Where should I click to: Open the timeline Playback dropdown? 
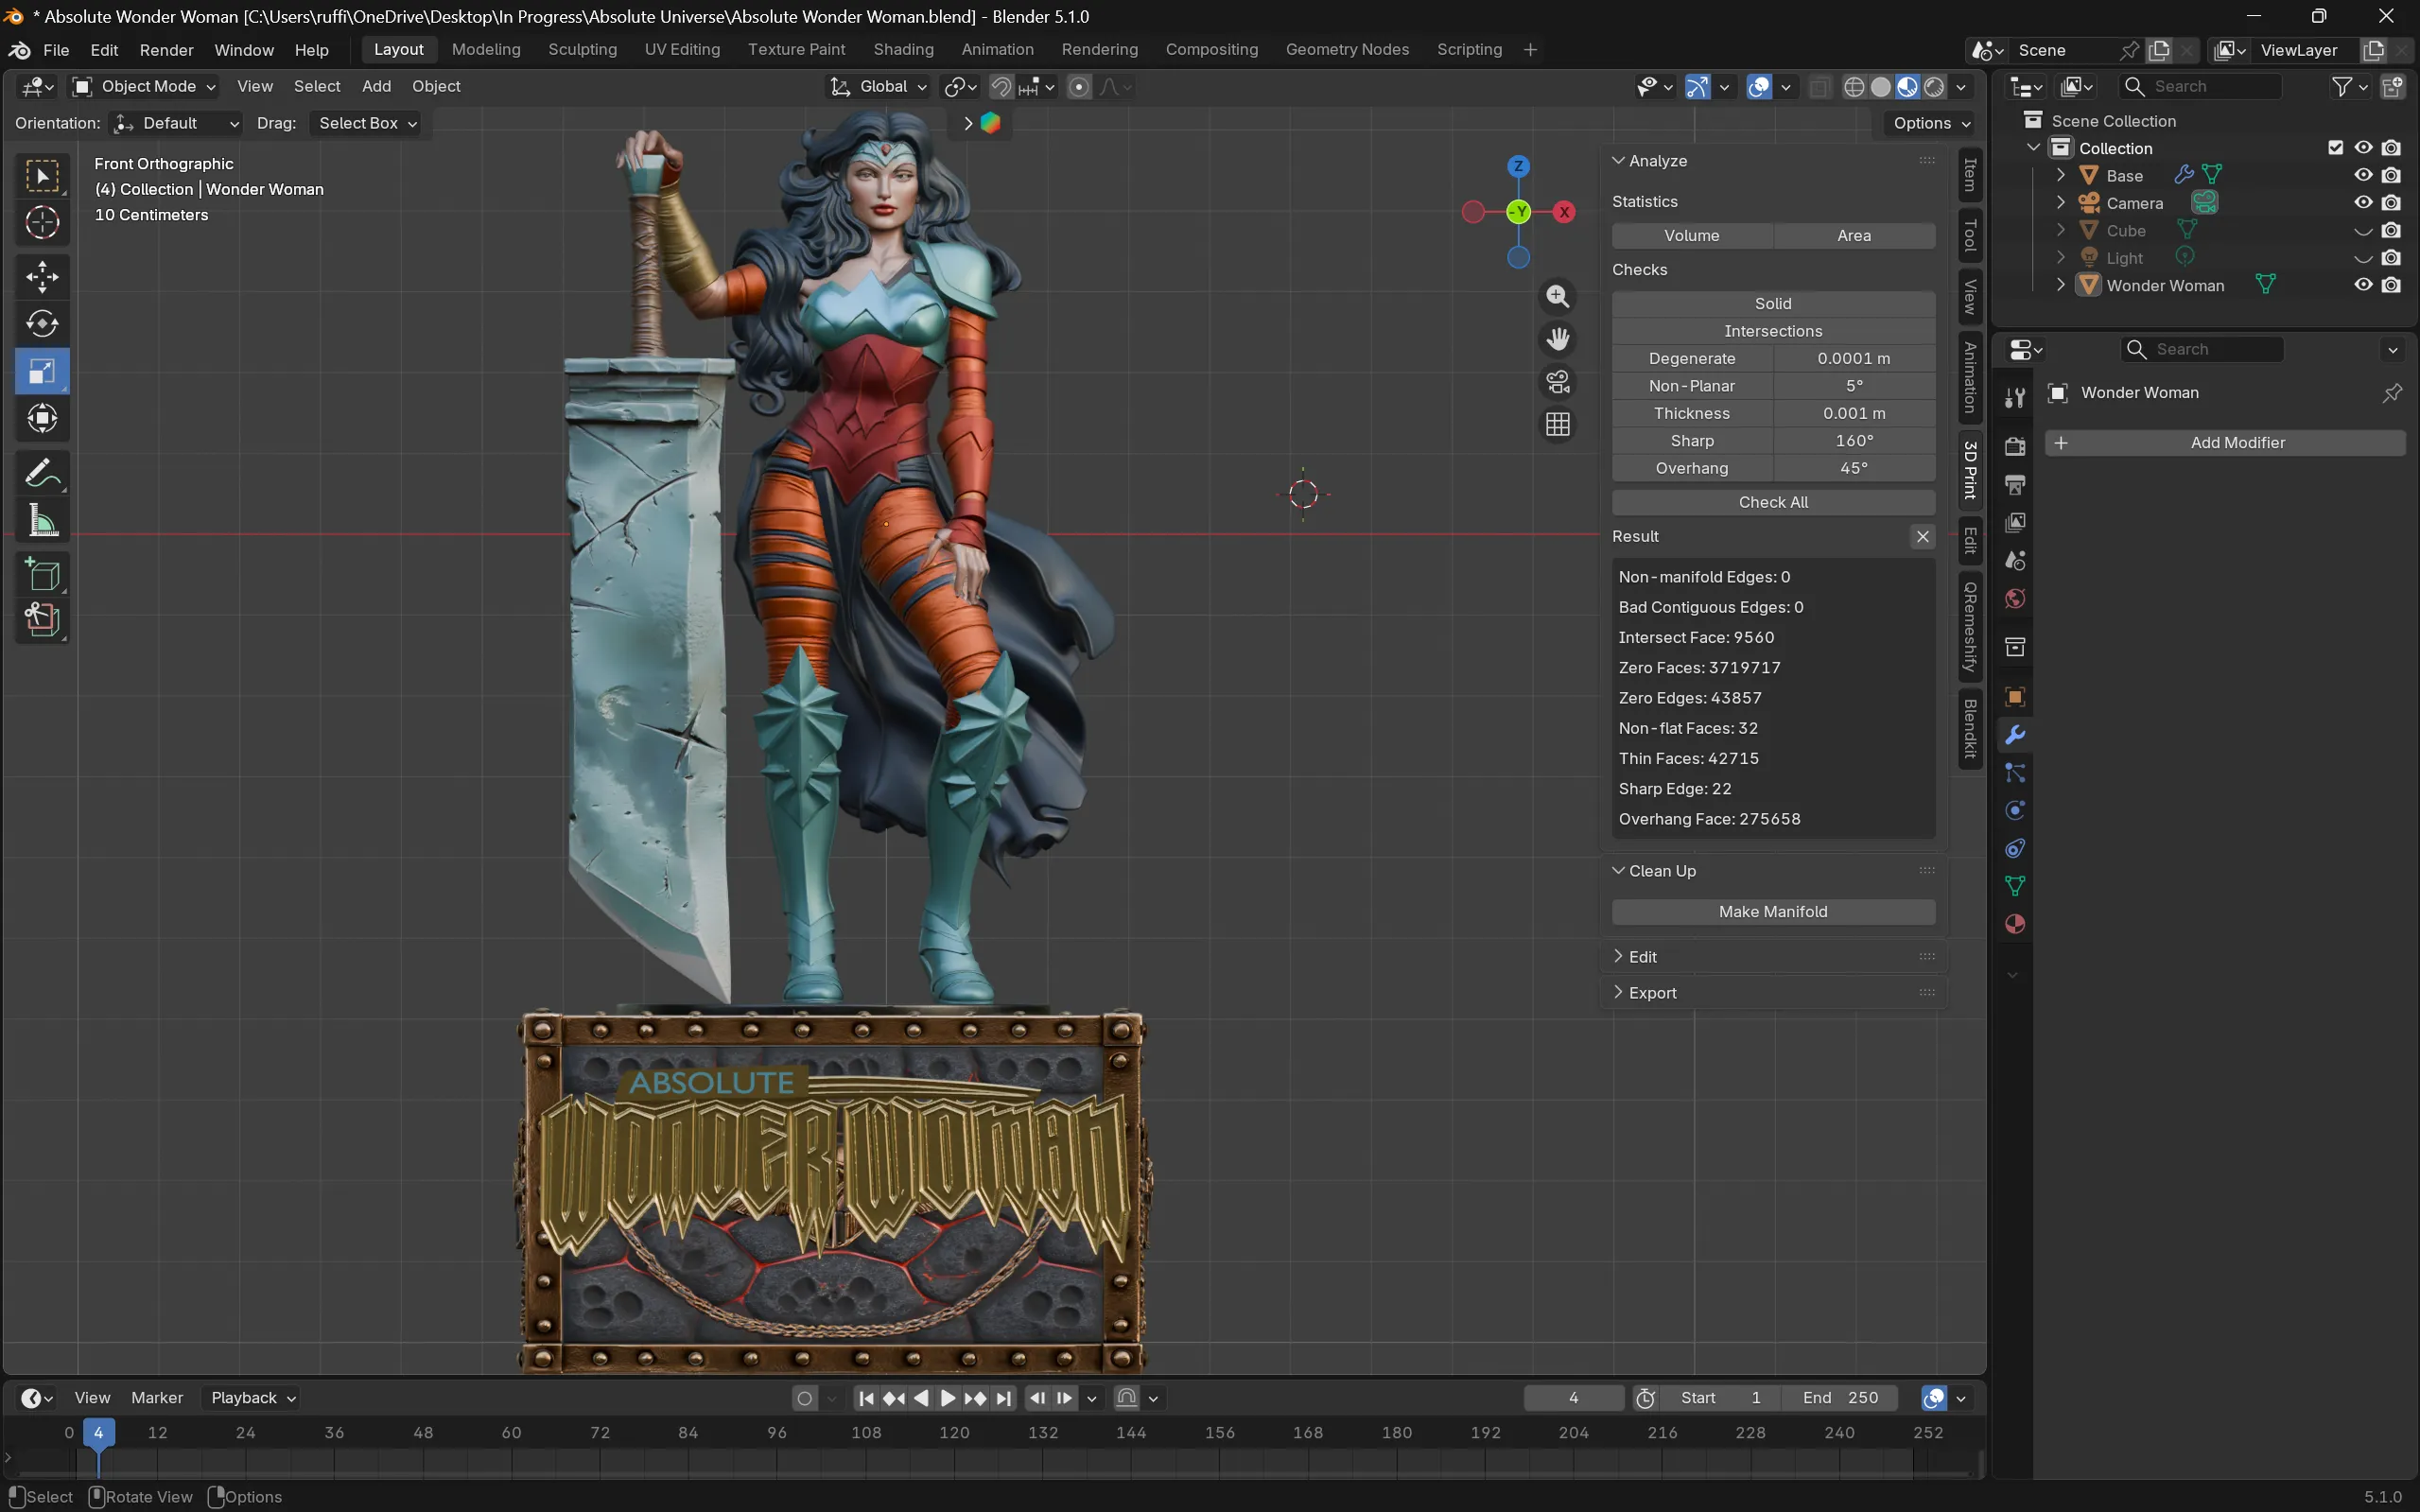point(253,1398)
